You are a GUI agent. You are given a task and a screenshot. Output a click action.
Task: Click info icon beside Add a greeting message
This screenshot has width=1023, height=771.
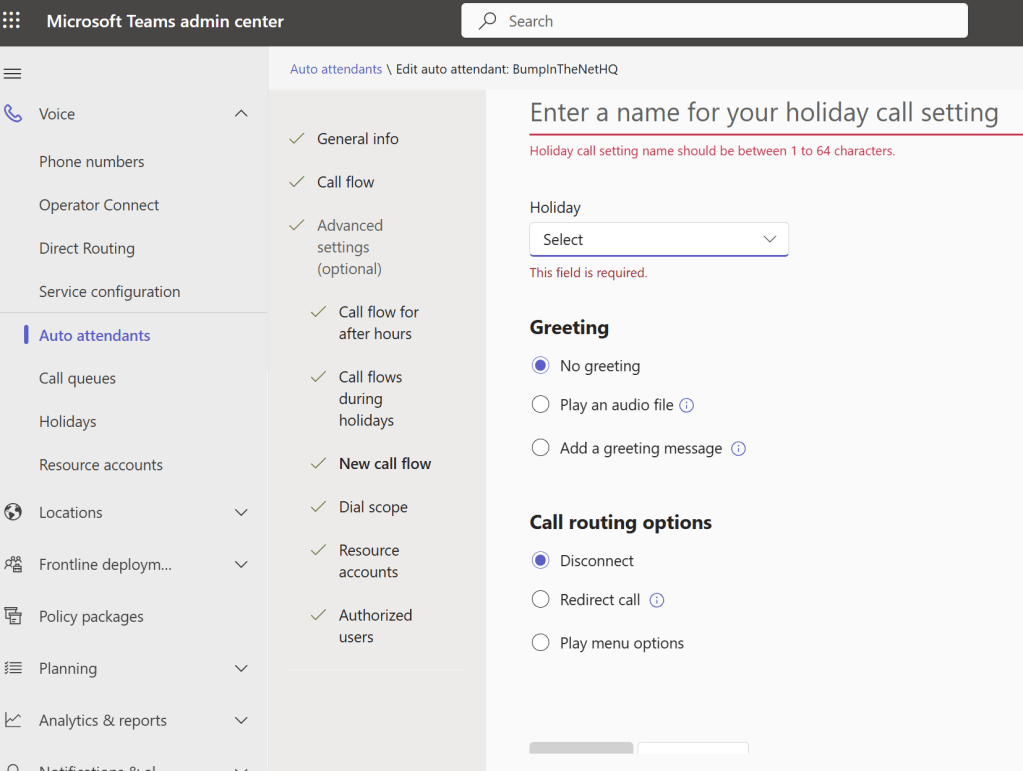(738, 448)
